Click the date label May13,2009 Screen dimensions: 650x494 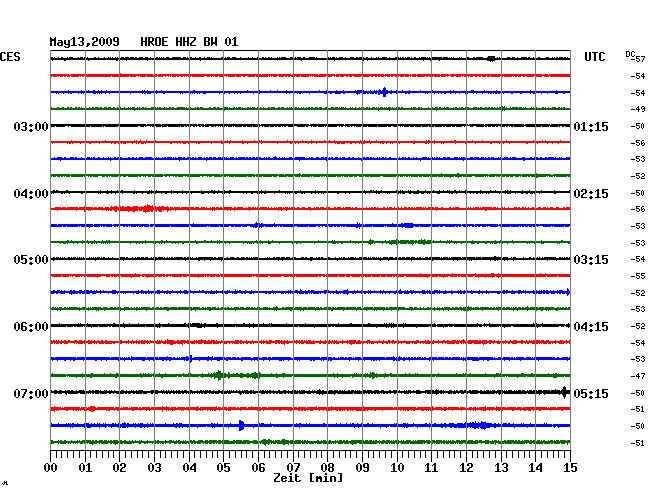(84, 42)
